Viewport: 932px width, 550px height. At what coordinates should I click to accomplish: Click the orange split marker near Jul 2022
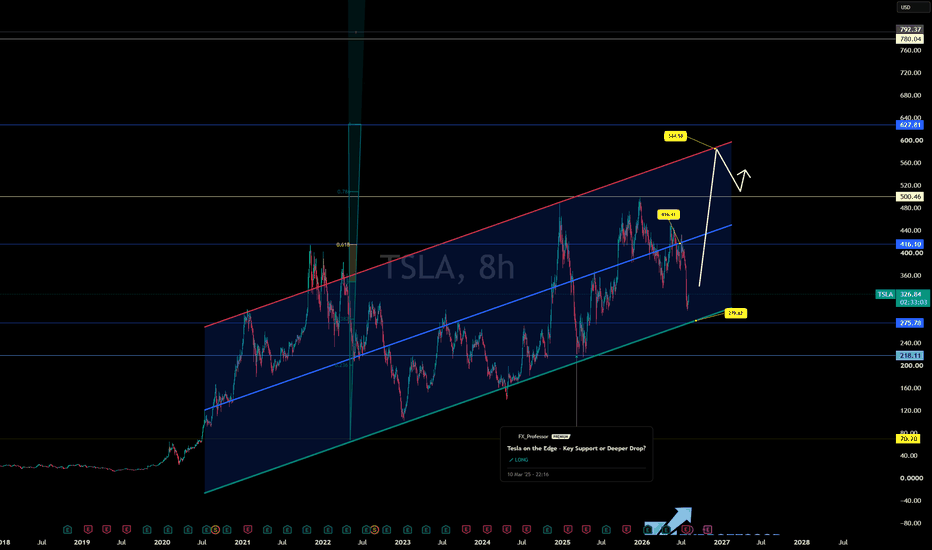tap(374, 529)
